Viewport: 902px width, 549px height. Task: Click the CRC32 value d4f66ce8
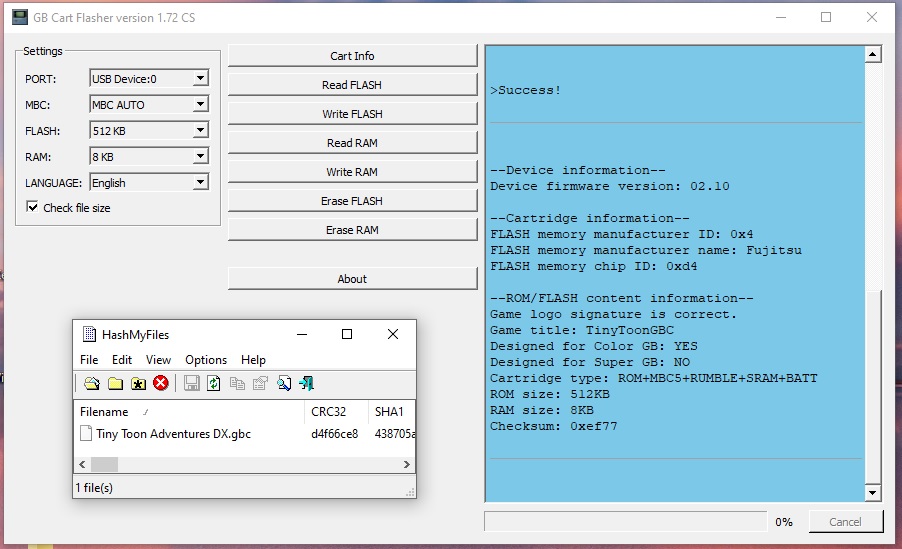[334, 434]
